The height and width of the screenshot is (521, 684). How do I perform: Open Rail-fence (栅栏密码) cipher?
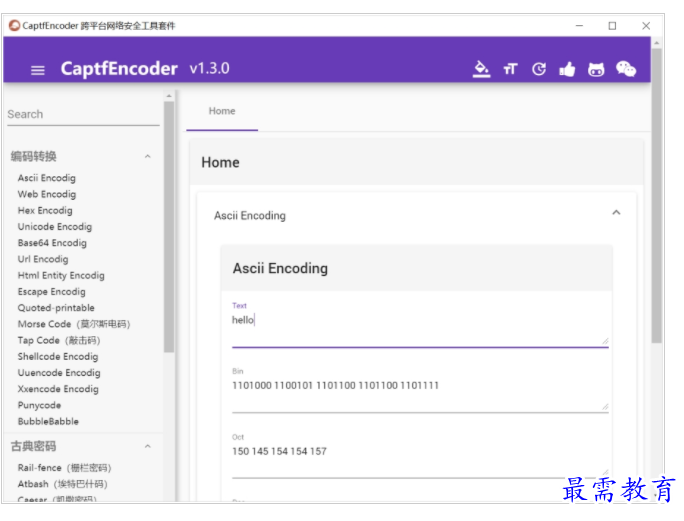(64, 468)
